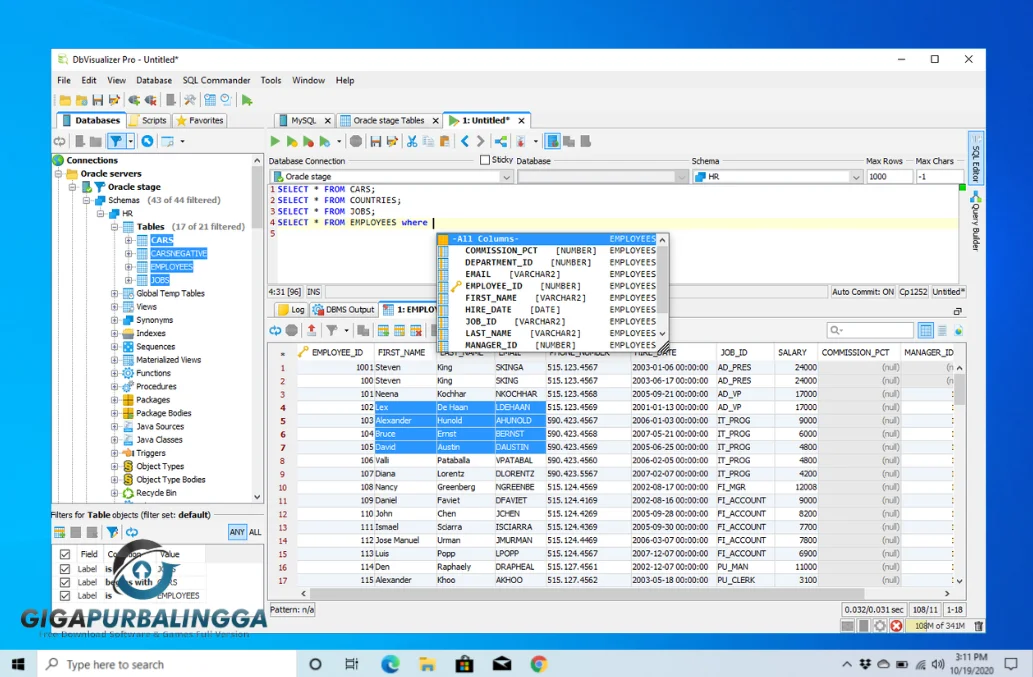
Task: Click the export red arrow icon in result toolbar
Action: (x=312, y=330)
